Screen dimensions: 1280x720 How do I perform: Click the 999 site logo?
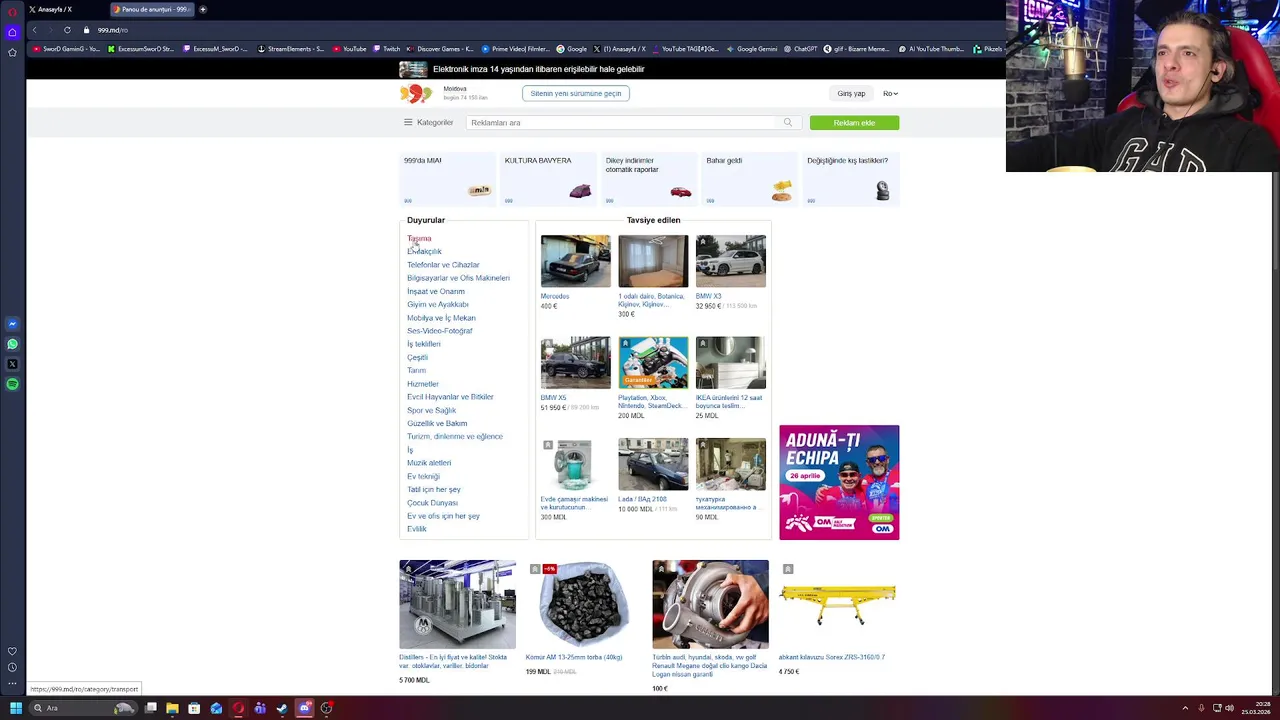pos(416,94)
